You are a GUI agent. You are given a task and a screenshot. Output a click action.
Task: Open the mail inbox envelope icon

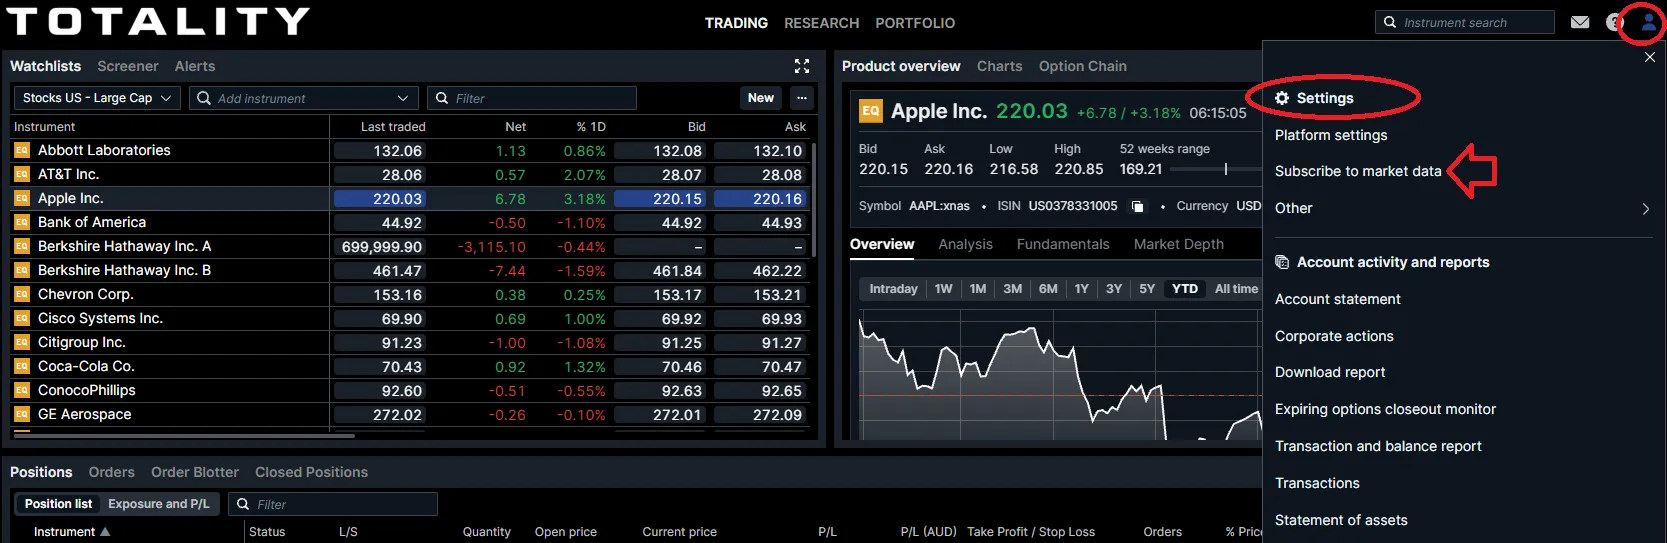click(1580, 22)
